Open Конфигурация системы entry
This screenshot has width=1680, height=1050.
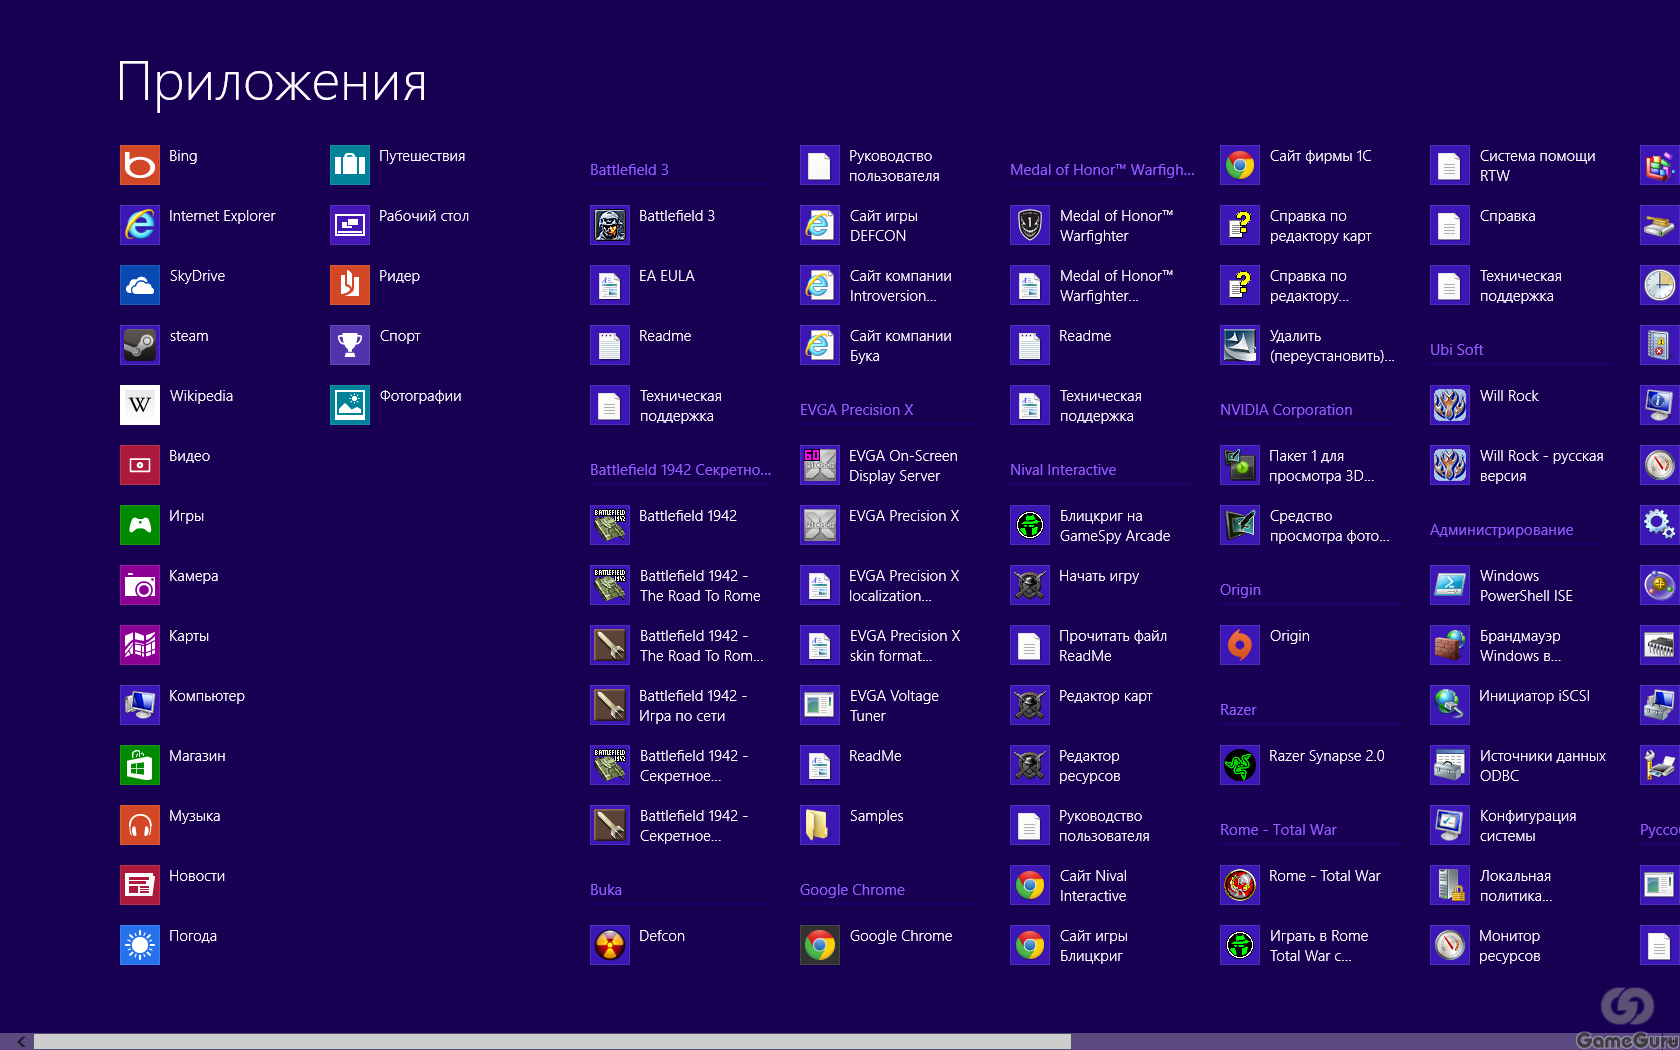click(1503, 825)
